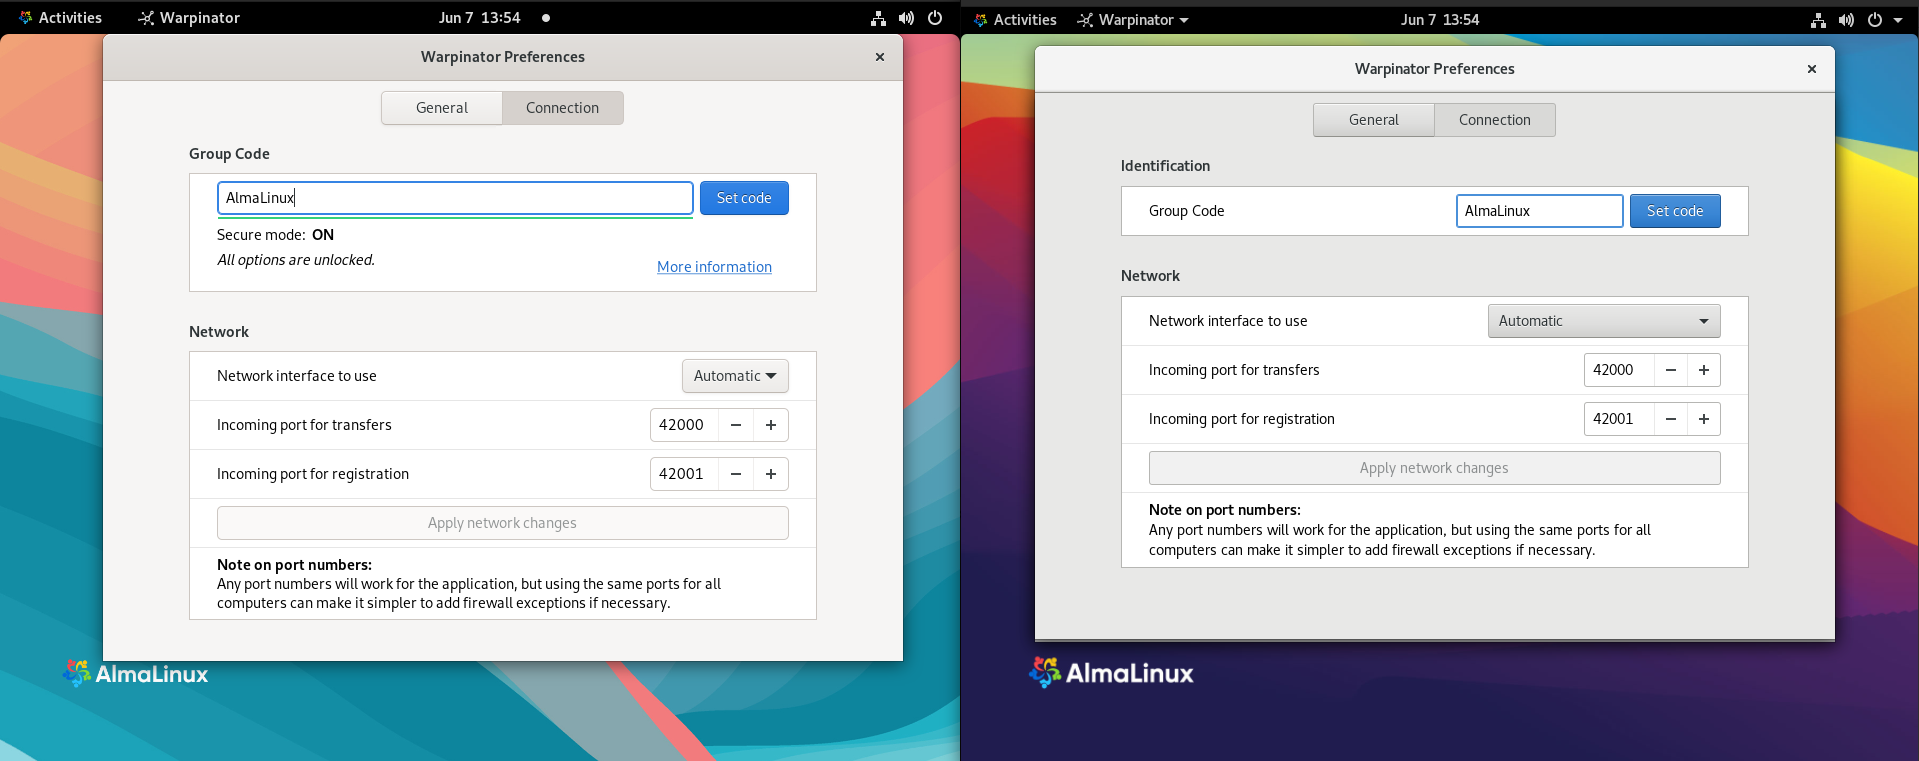Expand Automatic combo box in right window
The height and width of the screenshot is (761, 1919).
click(x=1603, y=321)
